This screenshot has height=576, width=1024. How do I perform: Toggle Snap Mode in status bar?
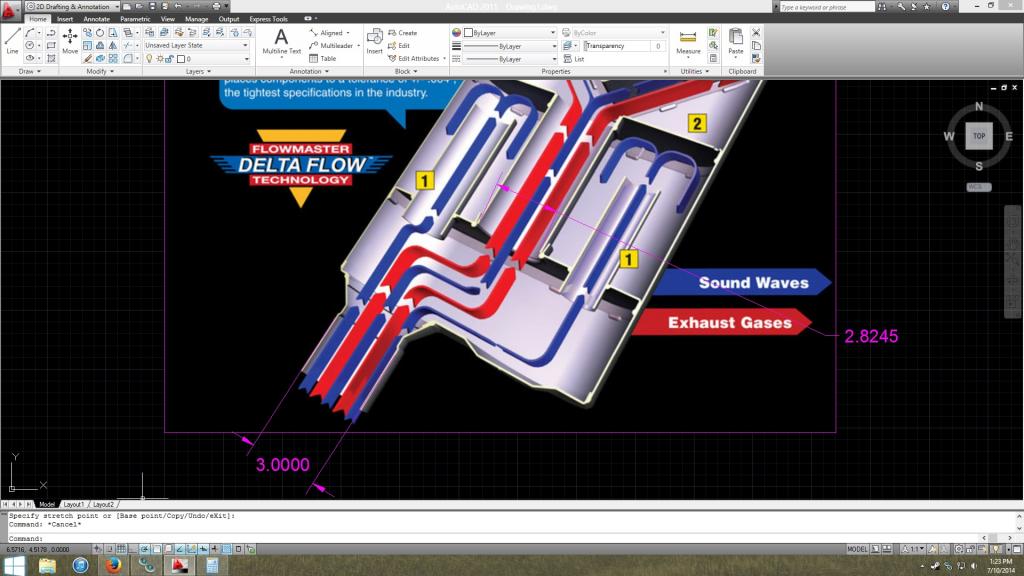point(109,549)
